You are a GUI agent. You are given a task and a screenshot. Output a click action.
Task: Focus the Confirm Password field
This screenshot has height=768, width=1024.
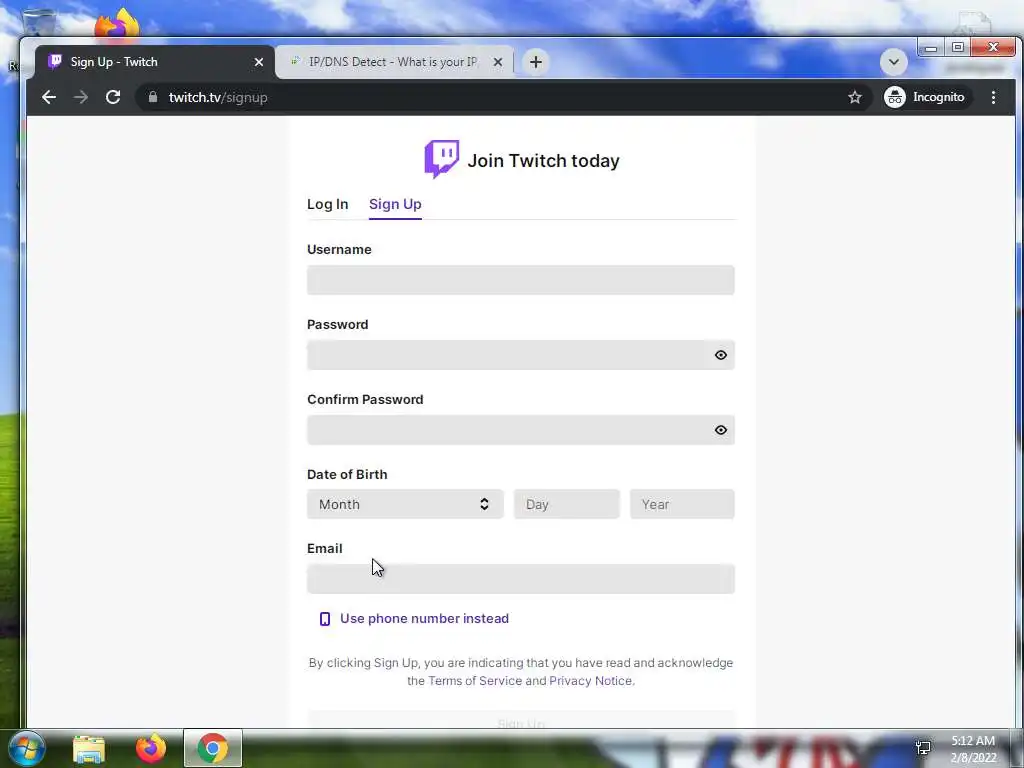(x=520, y=430)
